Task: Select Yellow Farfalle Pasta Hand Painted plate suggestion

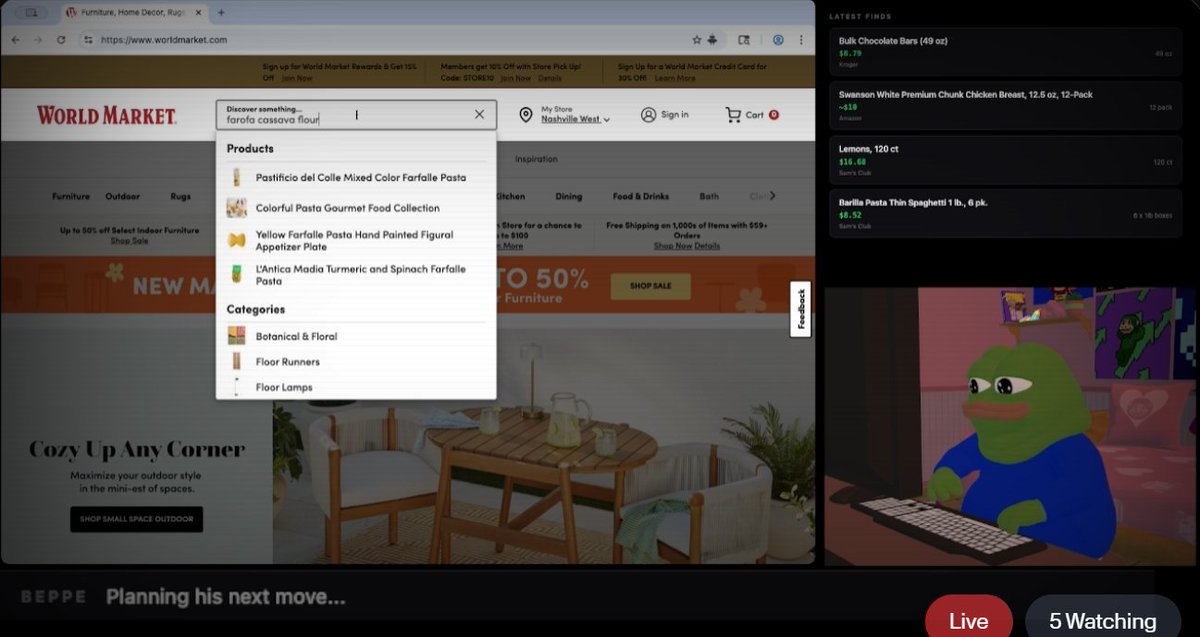Action: tap(356, 241)
